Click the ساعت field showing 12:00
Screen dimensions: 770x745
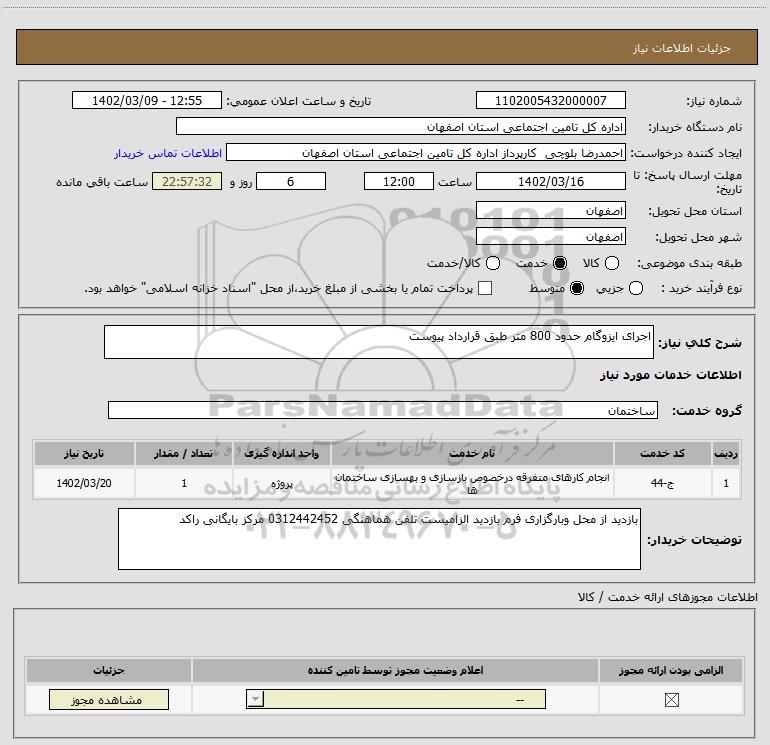[399, 181]
